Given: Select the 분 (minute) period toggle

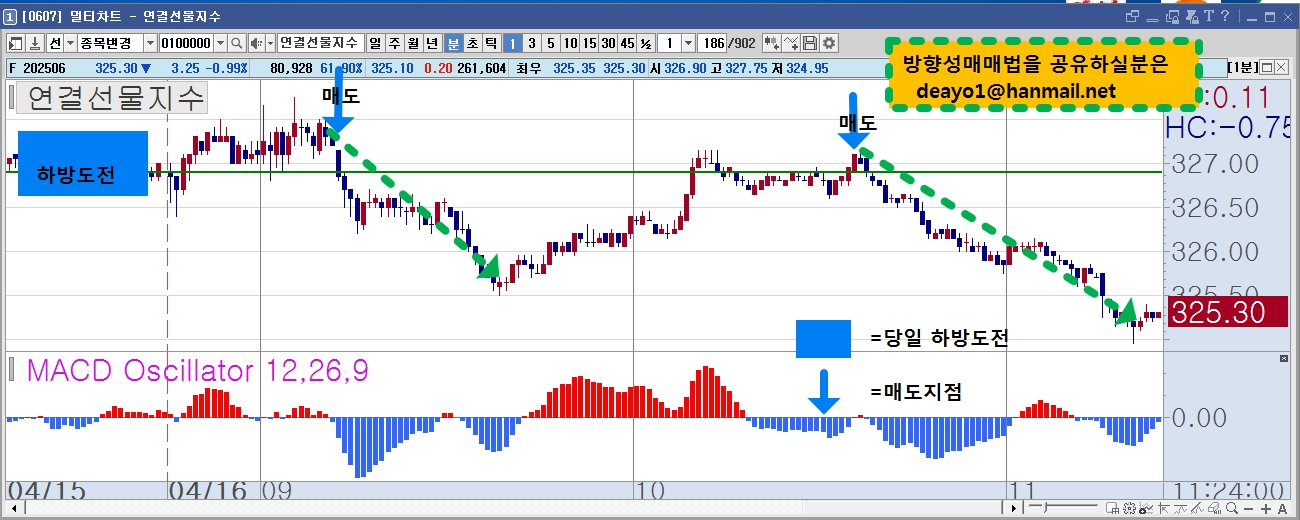Looking at the screenshot, I should (x=453, y=43).
